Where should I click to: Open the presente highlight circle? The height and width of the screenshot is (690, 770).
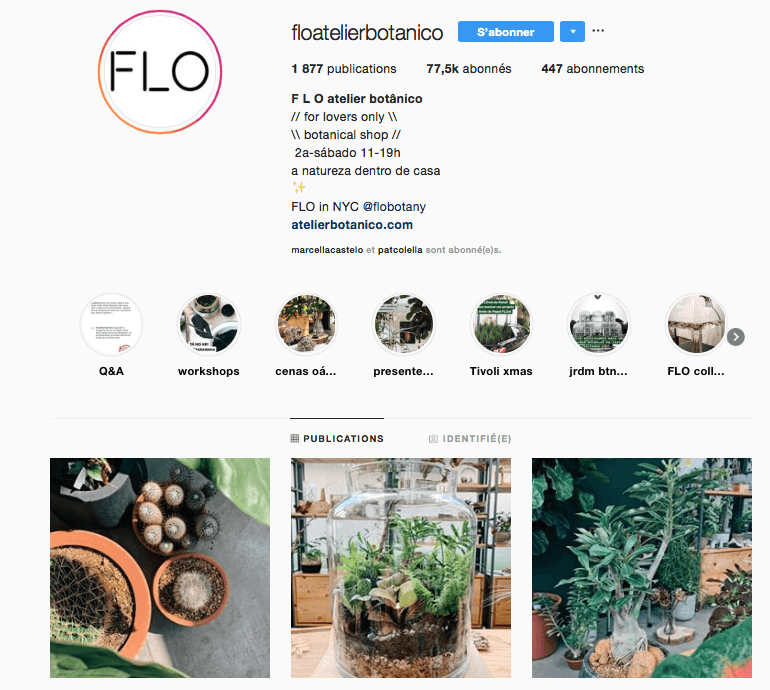[404, 324]
